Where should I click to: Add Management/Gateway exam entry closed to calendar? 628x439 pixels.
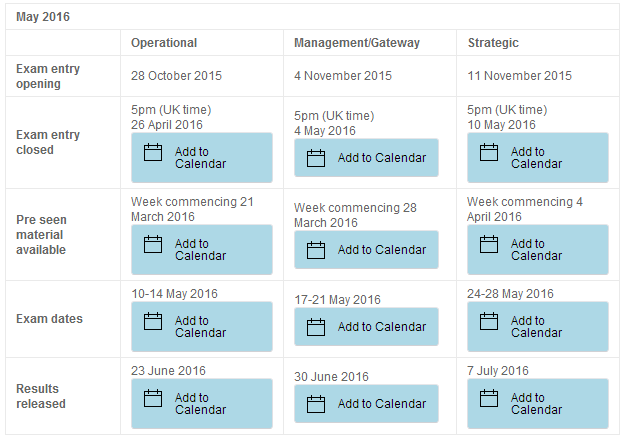click(366, 158)
